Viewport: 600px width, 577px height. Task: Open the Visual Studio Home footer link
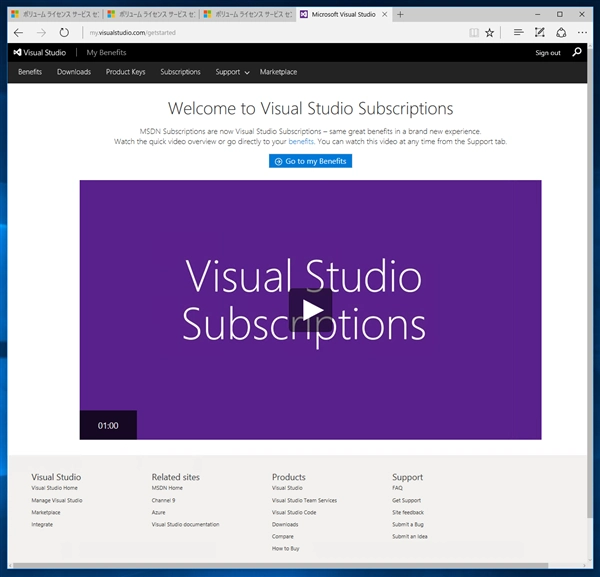click(54, 488)
